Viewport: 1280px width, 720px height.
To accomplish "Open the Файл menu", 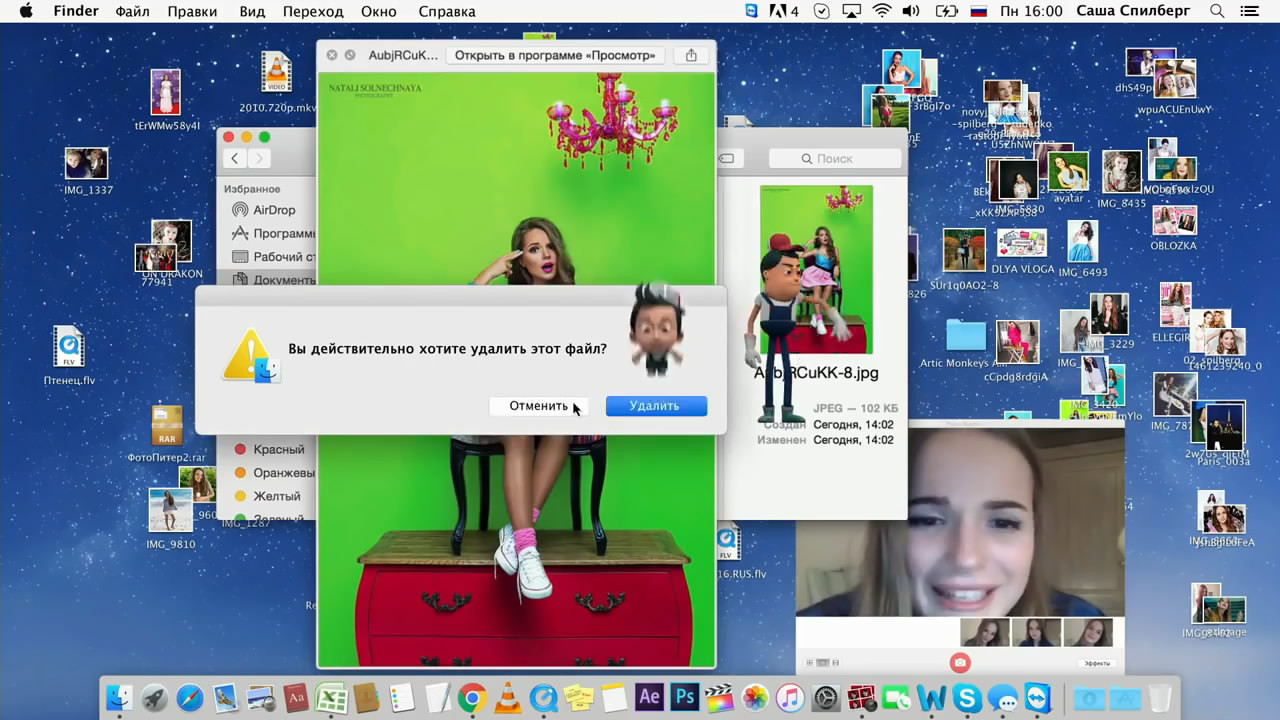I will [x=132, y=11].
